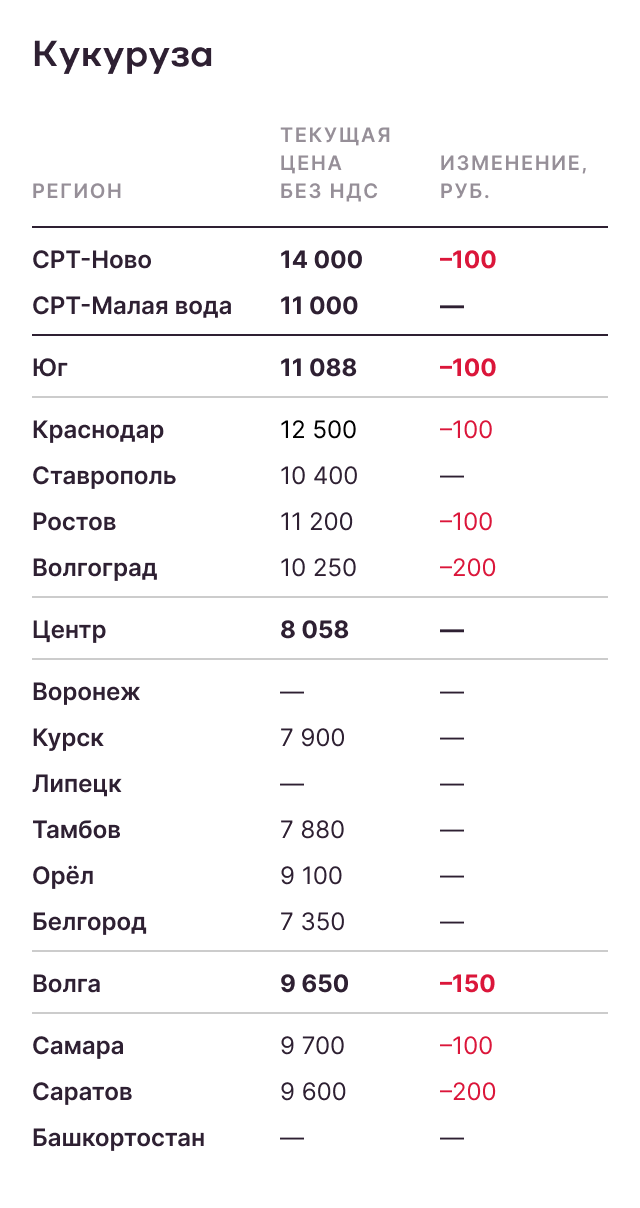Select the Воронеж region label
This screenshot has width=640, height=1208.
tap(86, 692)
